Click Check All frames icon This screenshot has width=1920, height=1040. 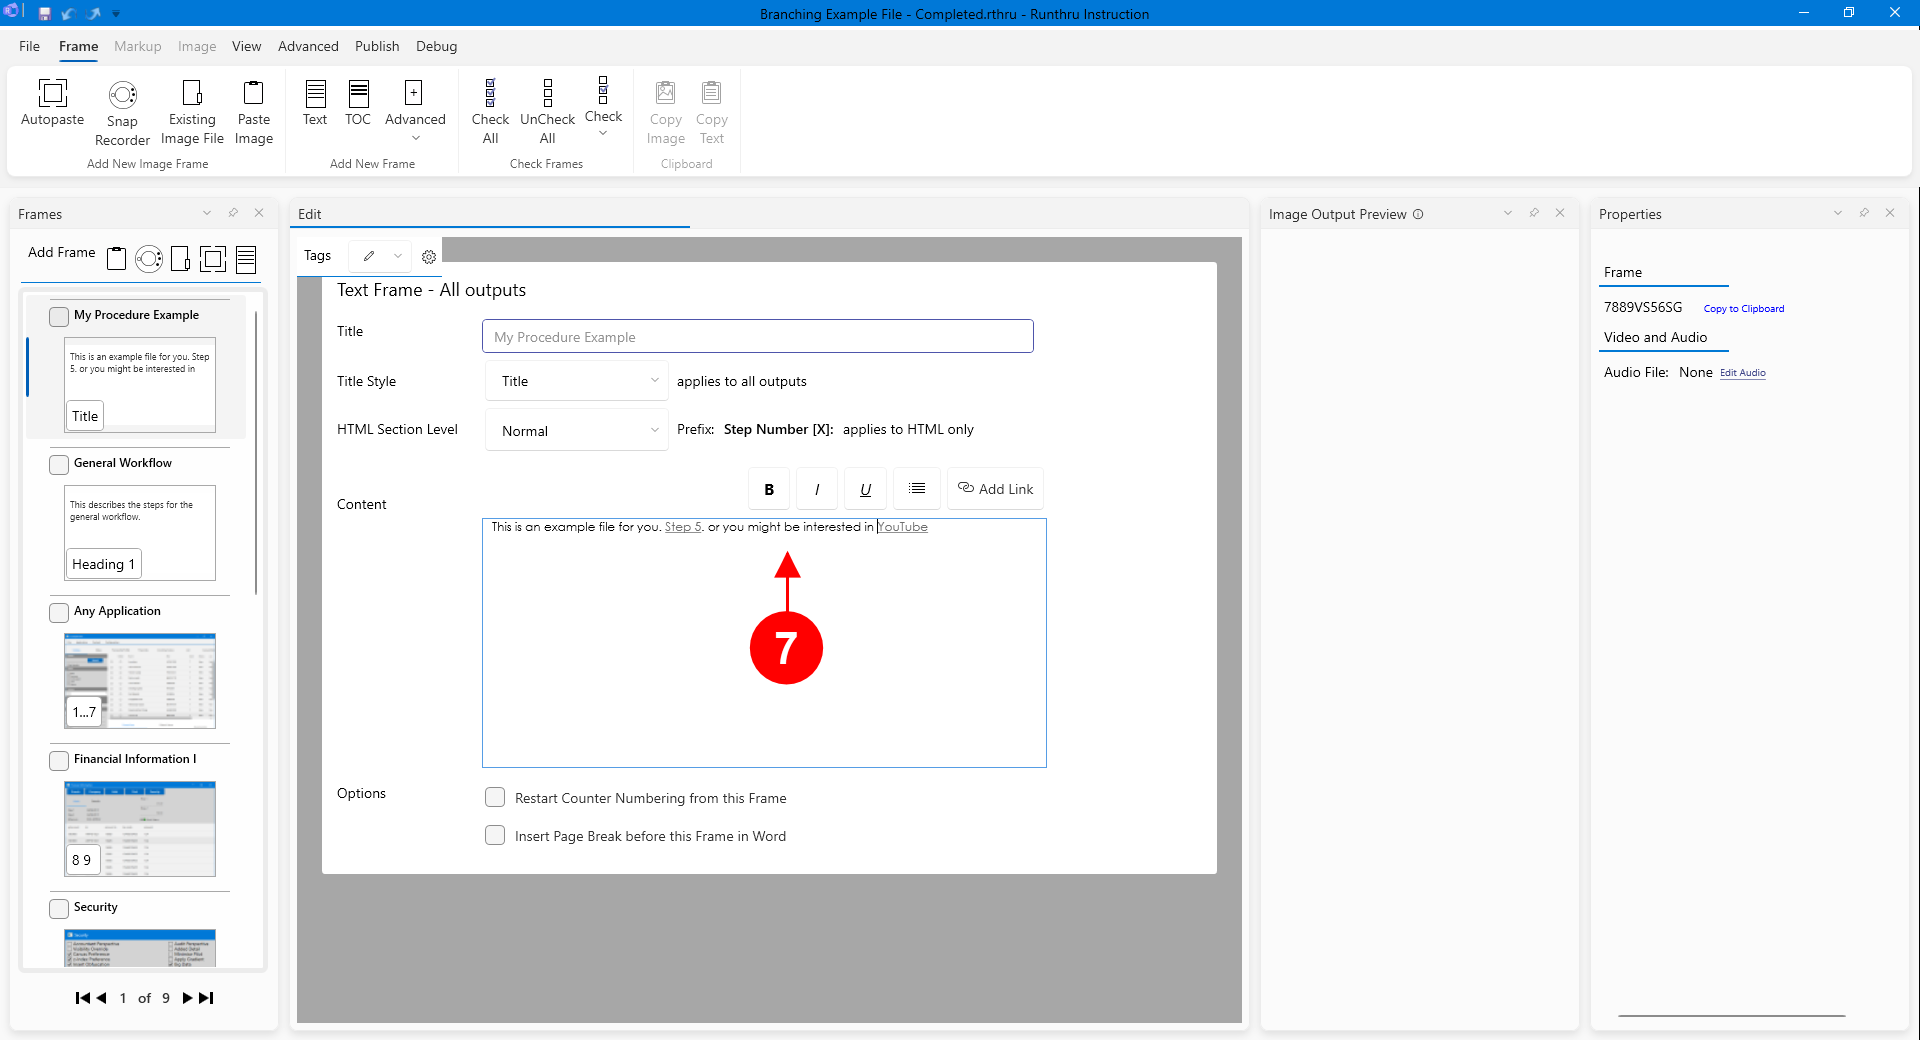pos(490,94)
